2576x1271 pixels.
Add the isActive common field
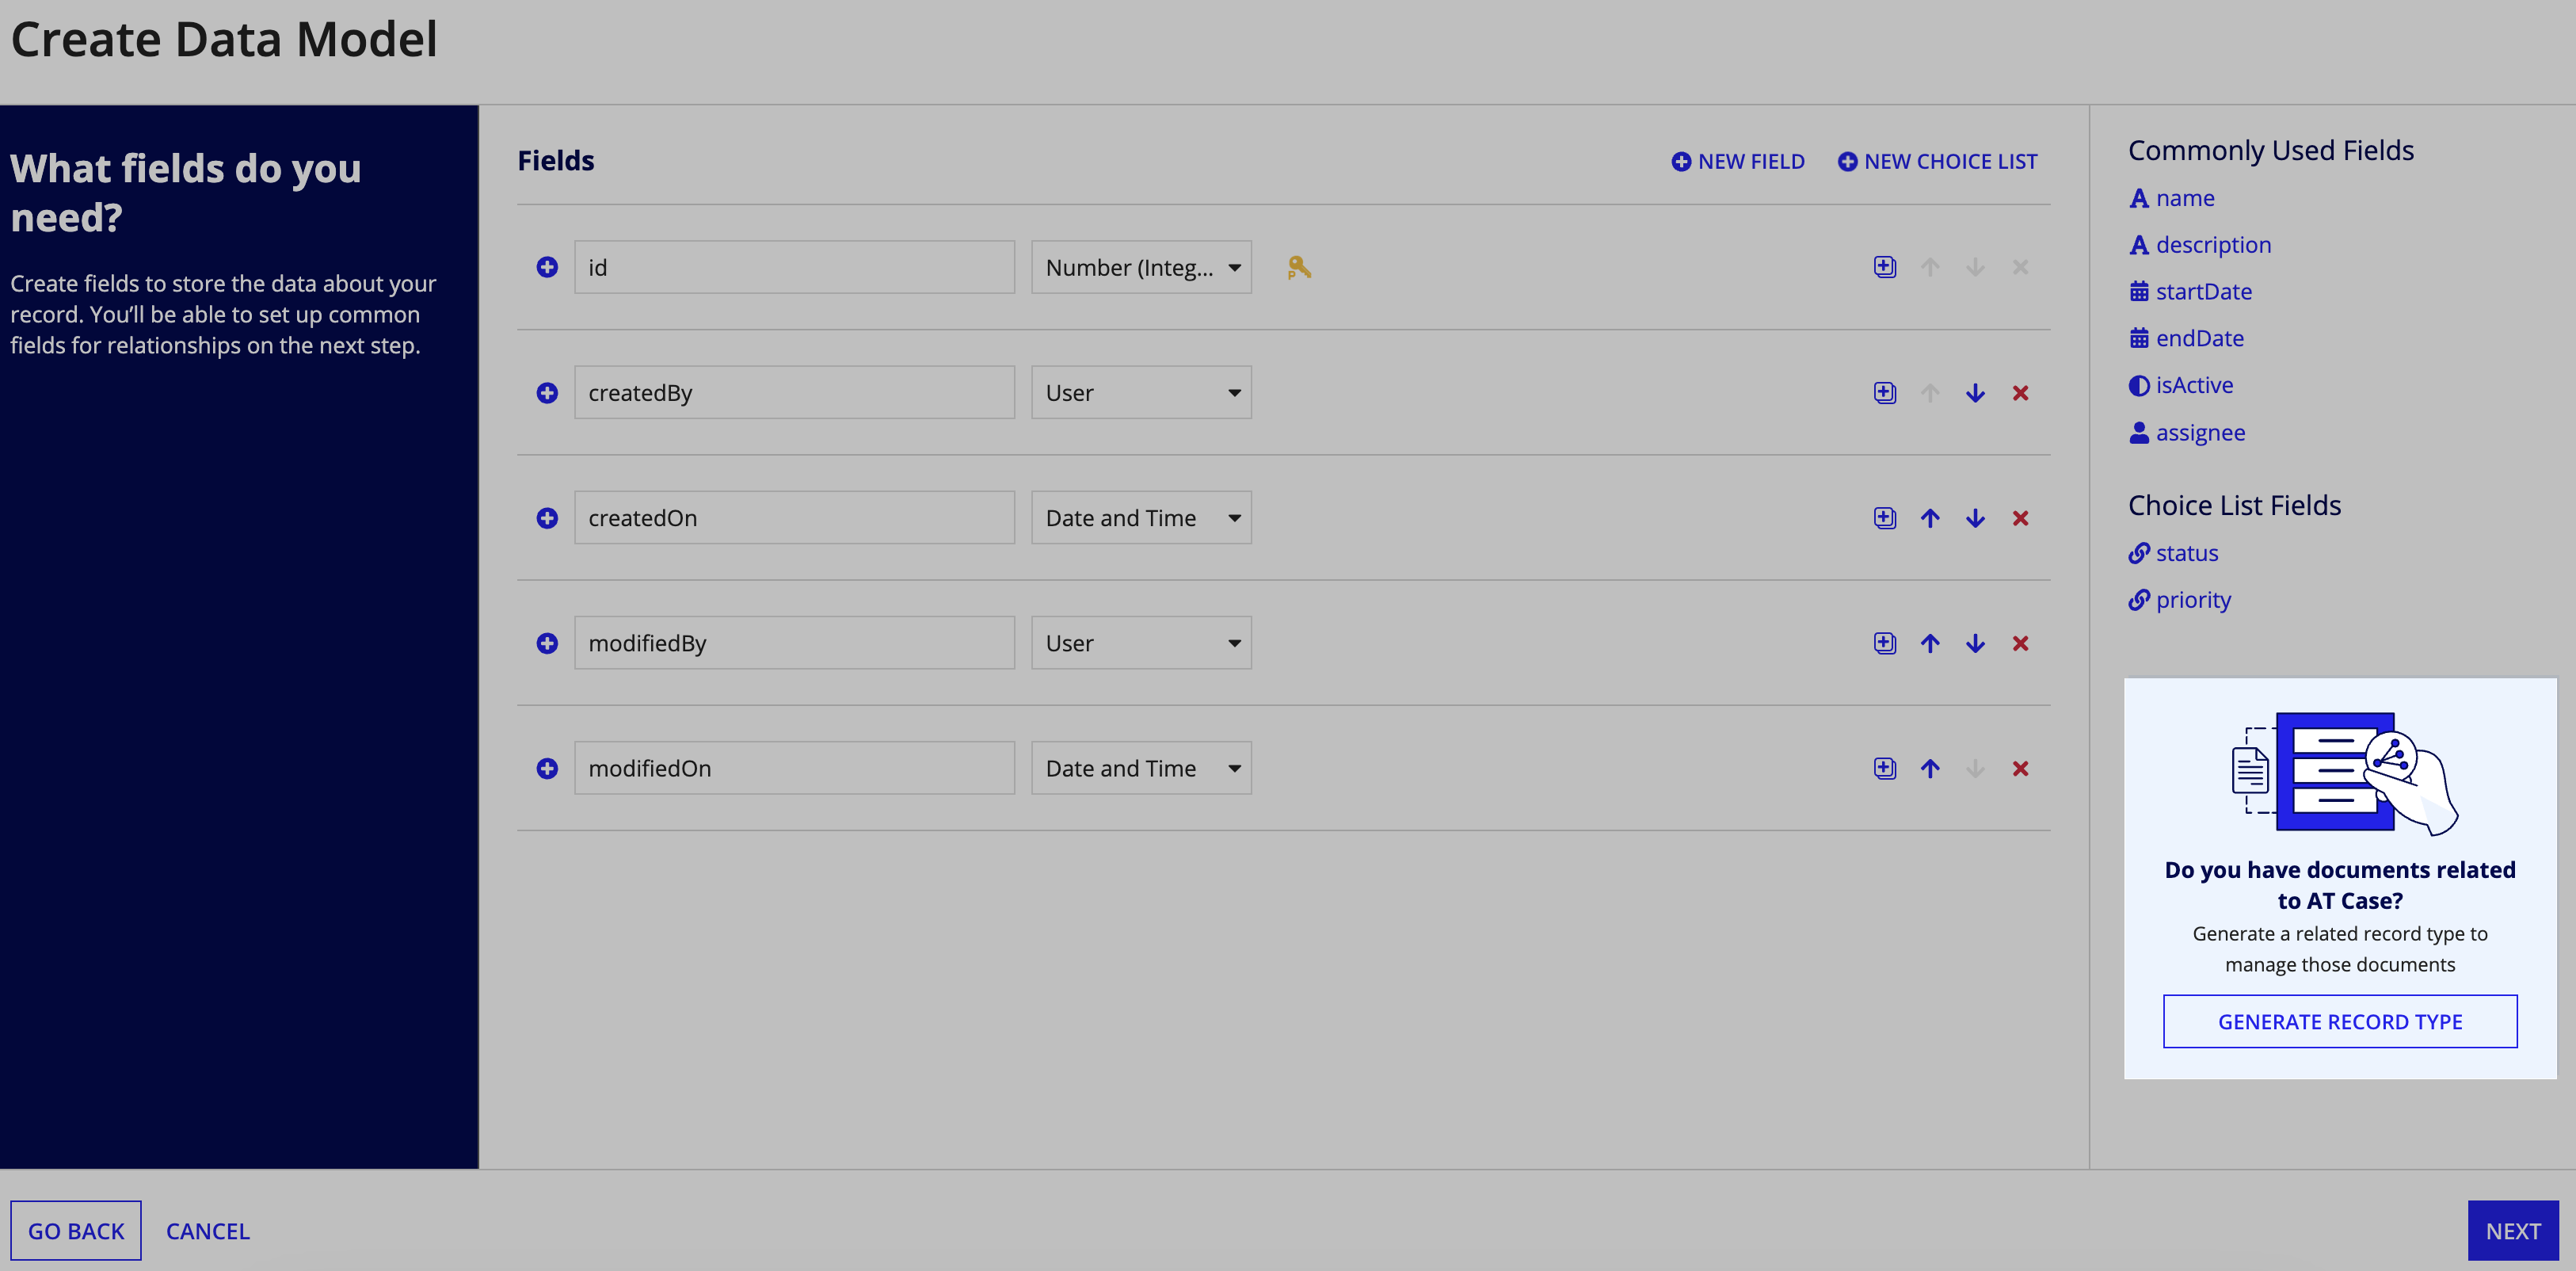[2181, 385]
